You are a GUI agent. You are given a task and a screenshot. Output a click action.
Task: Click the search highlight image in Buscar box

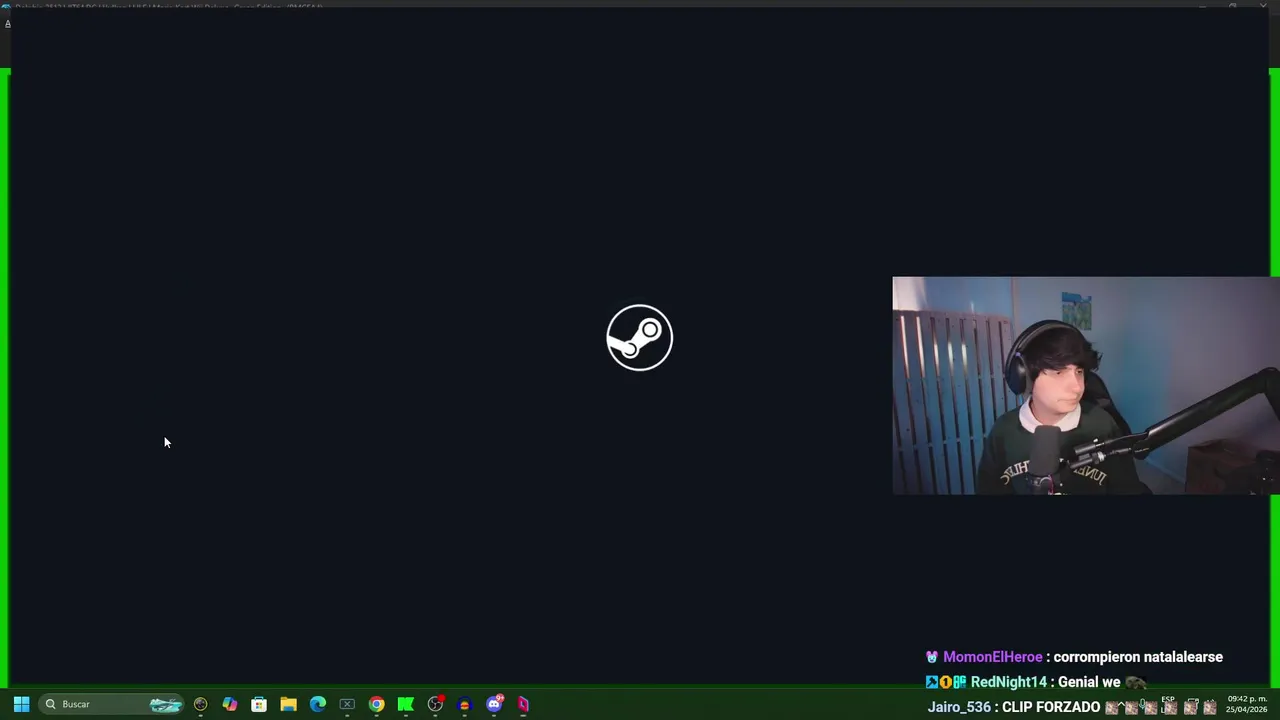click(166, 705)
